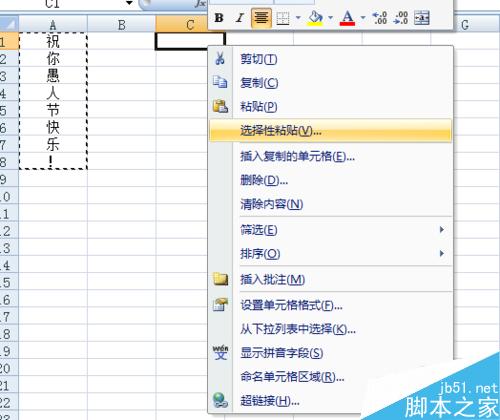
Task: Select row 9 header
Action: (x=9, y=179)
